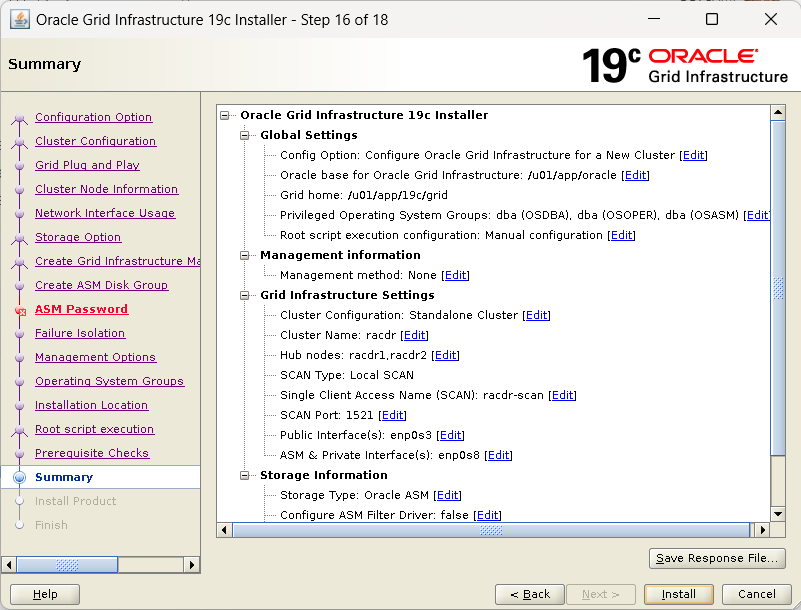The height and width of the screenshot is (610, 801).
Task: Collapse the Oracle Grid Infrastructure 19c Installer root node
Action: pyautogui.click(x=225, y=115)
